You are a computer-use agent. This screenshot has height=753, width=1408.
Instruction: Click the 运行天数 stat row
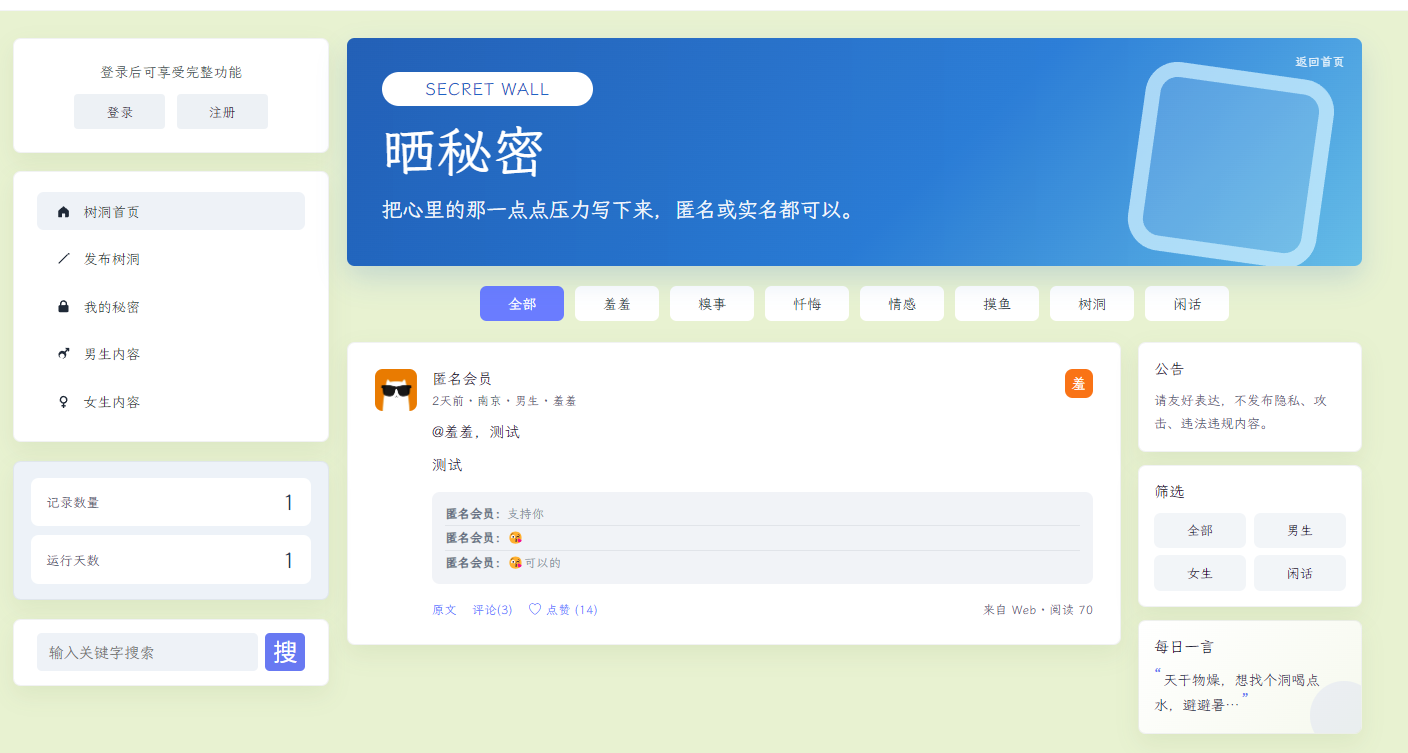tap(171, 560)
